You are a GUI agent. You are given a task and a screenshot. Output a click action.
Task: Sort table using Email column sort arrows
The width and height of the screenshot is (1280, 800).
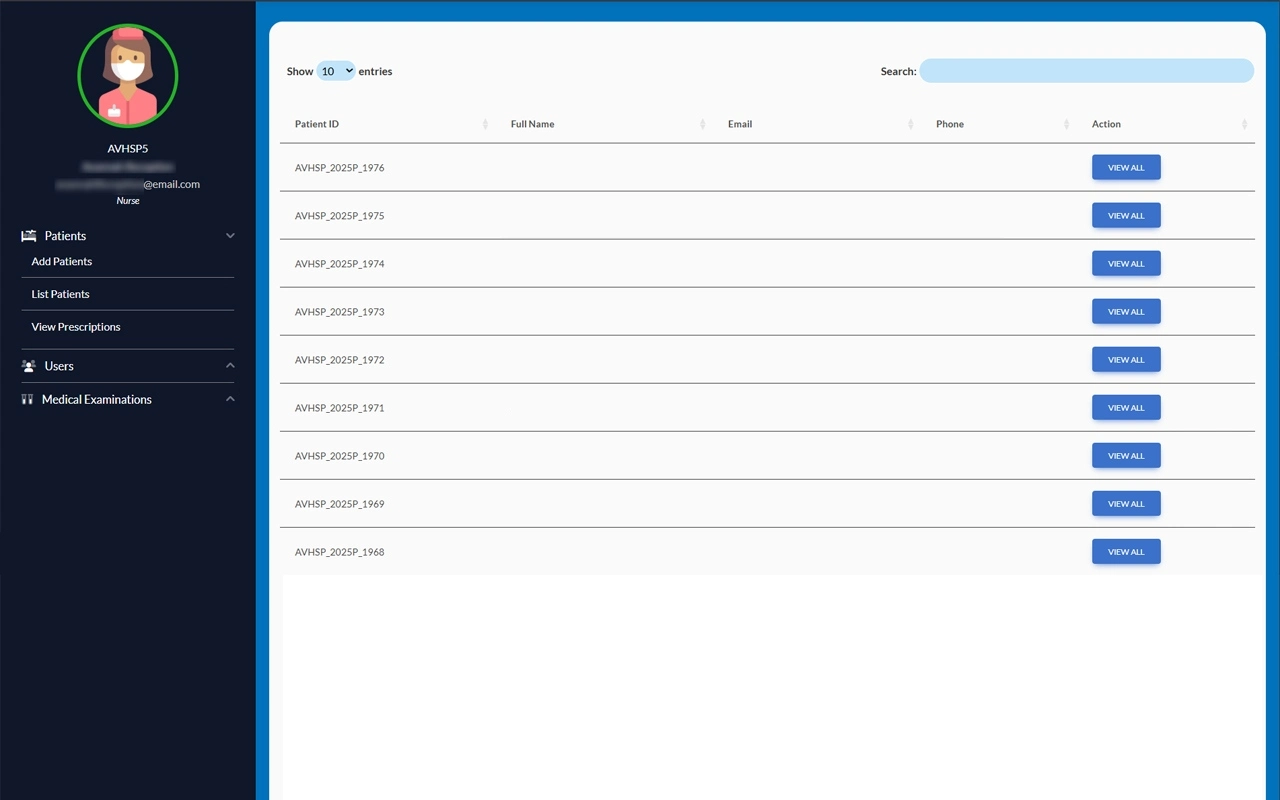(910, 124)
